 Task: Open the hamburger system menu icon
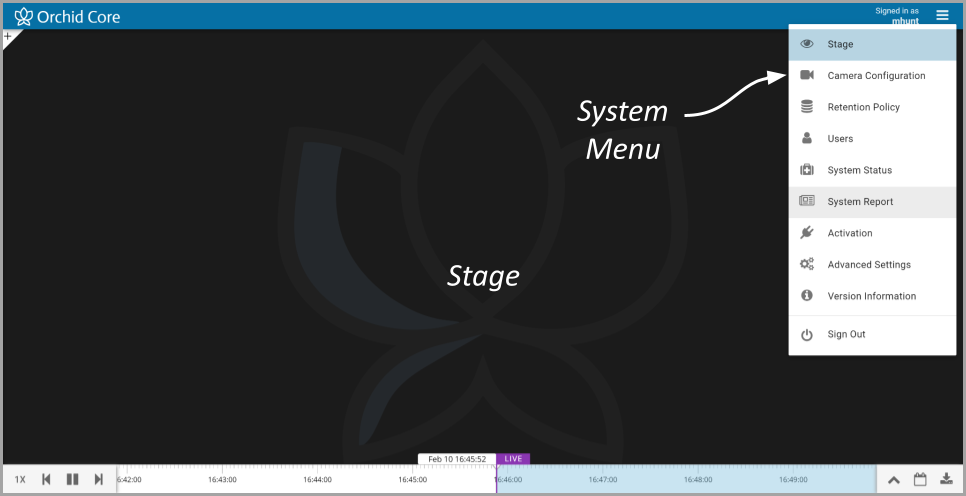pos(942,15)
